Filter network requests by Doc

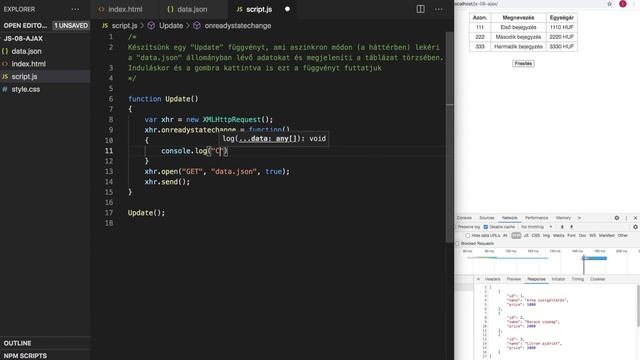click(x=582, y=236)
